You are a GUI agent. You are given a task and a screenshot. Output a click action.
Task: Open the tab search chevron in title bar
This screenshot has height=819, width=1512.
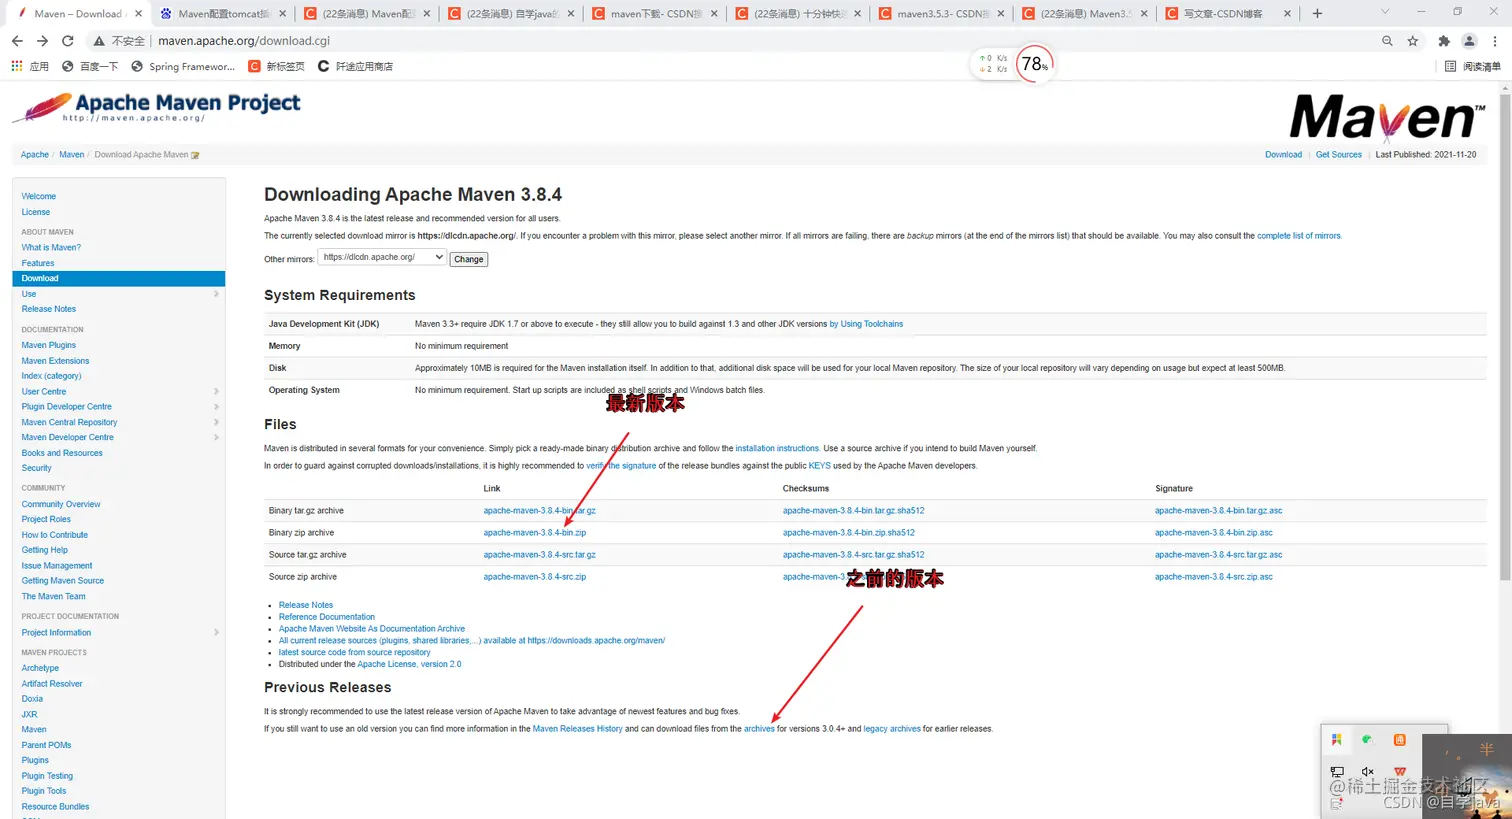(x=1384, y=12)
